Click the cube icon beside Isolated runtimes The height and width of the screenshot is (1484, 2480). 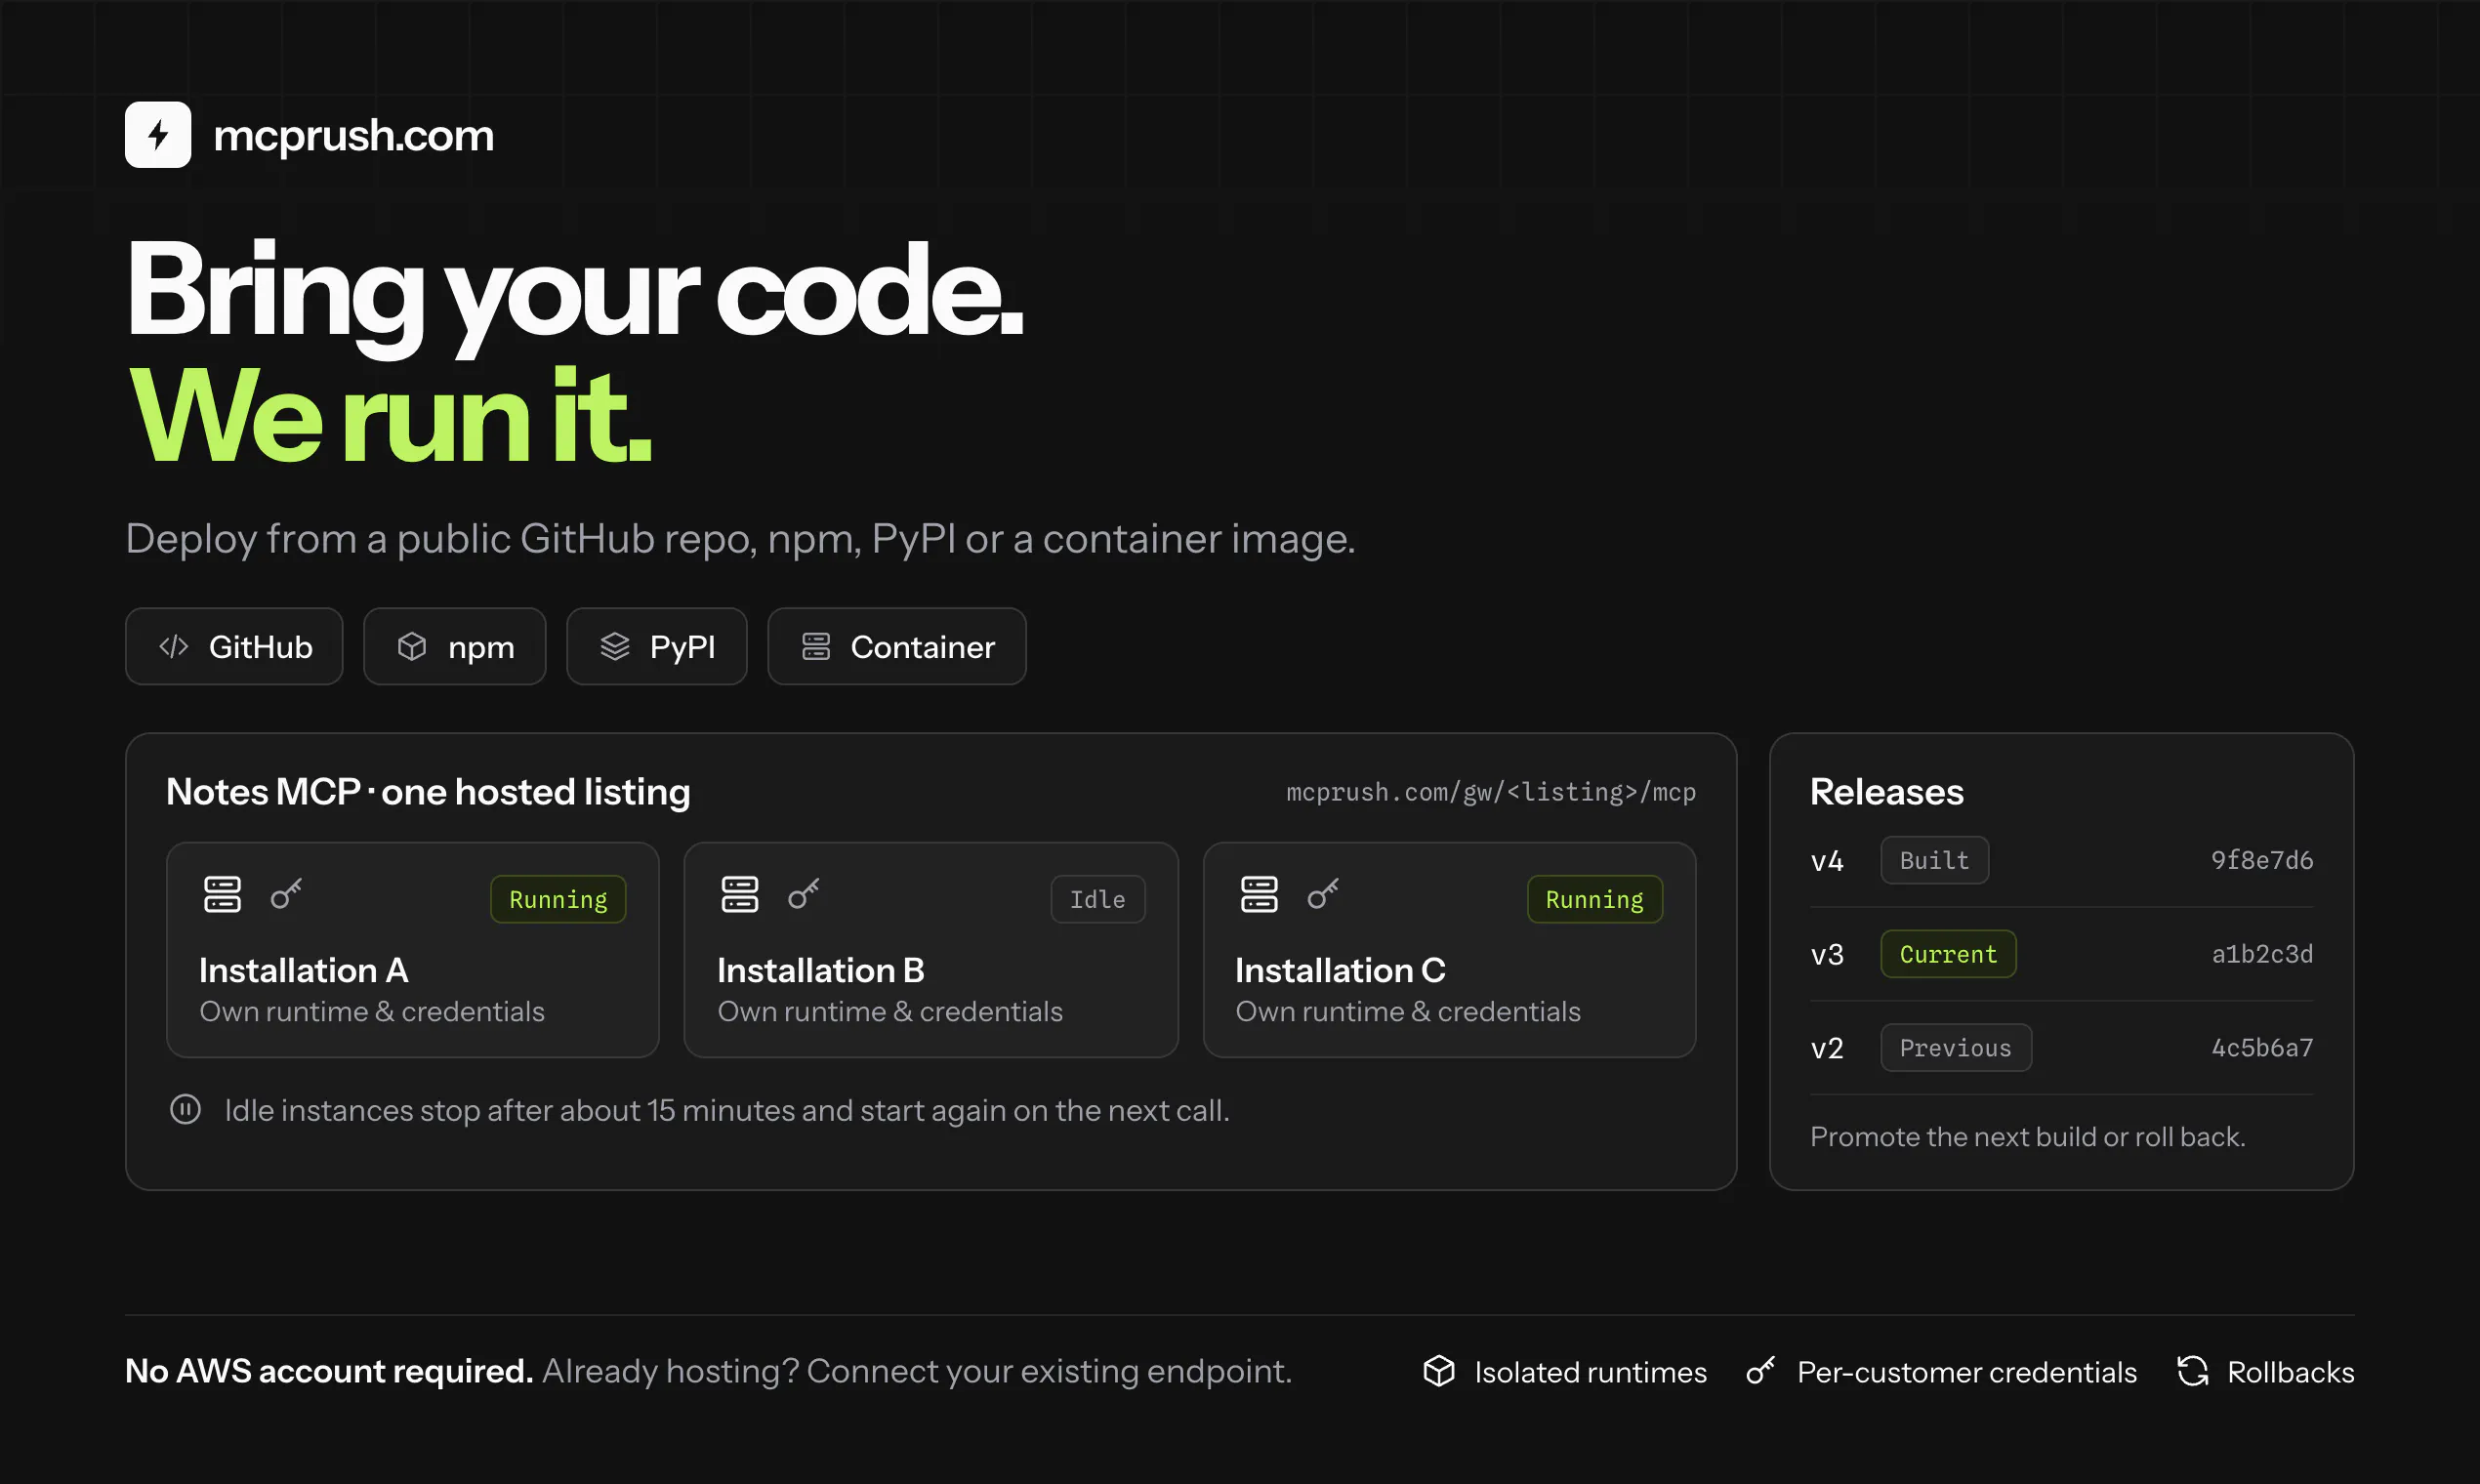tap(1439, 1371)
